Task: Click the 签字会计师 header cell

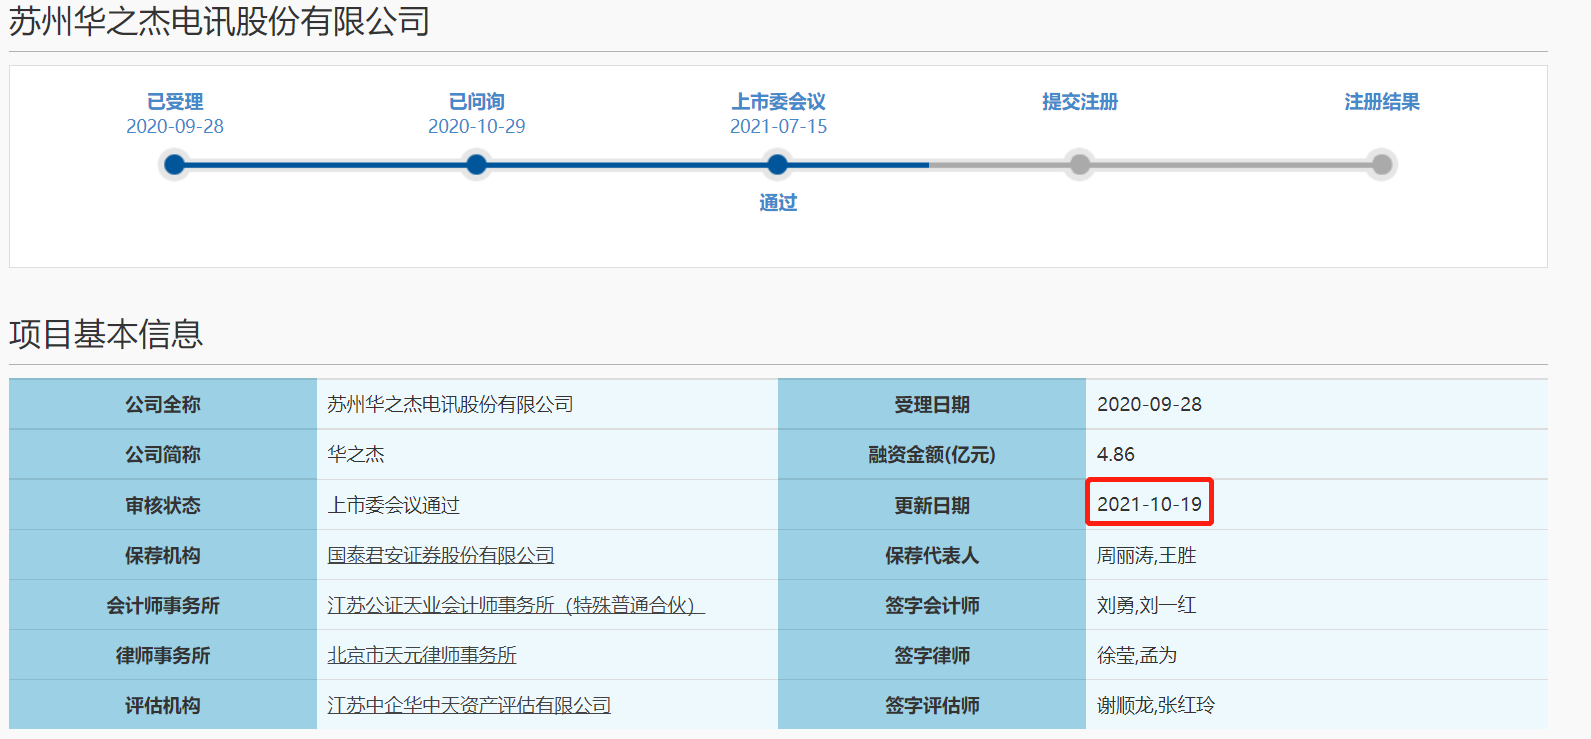Action: click(x=932, y=605)
